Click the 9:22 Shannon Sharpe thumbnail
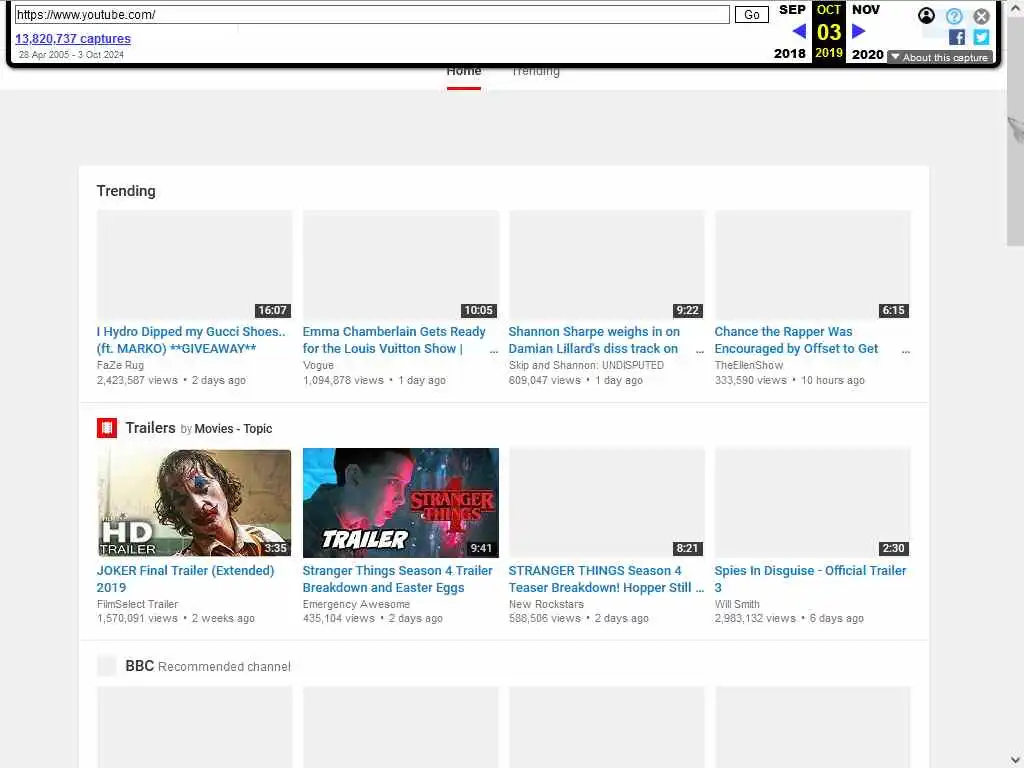1024x768 pixels. tap(606, 264)
